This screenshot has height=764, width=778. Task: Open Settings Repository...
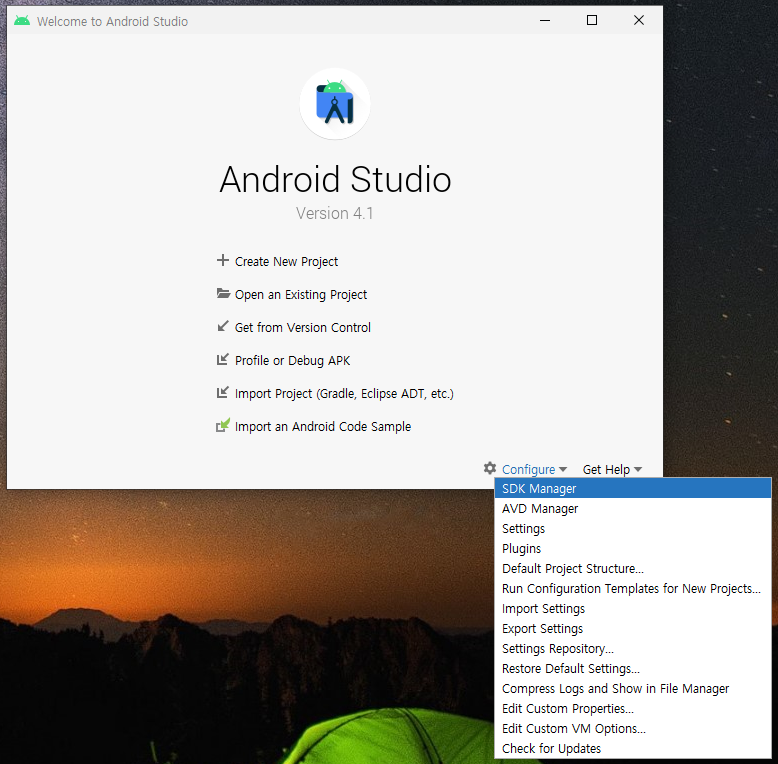[x=633, y=648]
